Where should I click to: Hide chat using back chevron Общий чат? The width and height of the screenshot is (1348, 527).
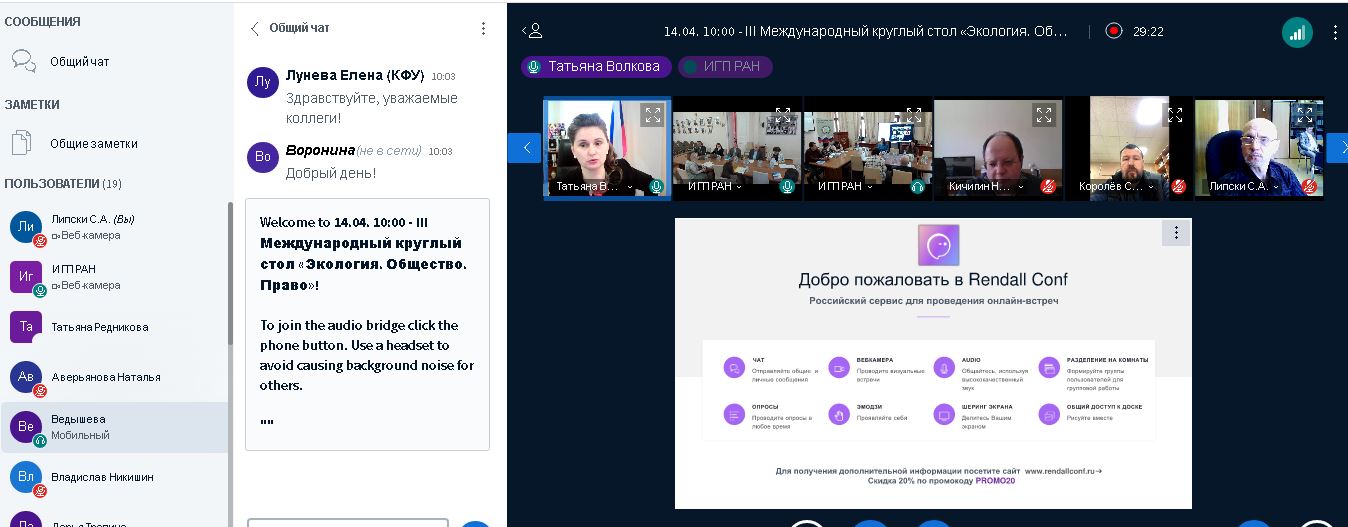pyautogui.click(x=289, y=28)
